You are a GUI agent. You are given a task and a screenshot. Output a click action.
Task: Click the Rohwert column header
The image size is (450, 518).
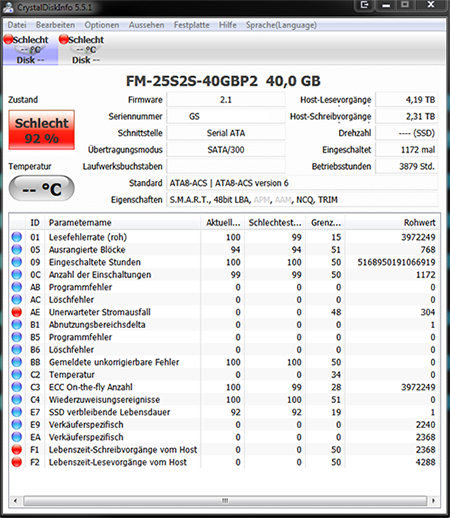tap(392, 223)
